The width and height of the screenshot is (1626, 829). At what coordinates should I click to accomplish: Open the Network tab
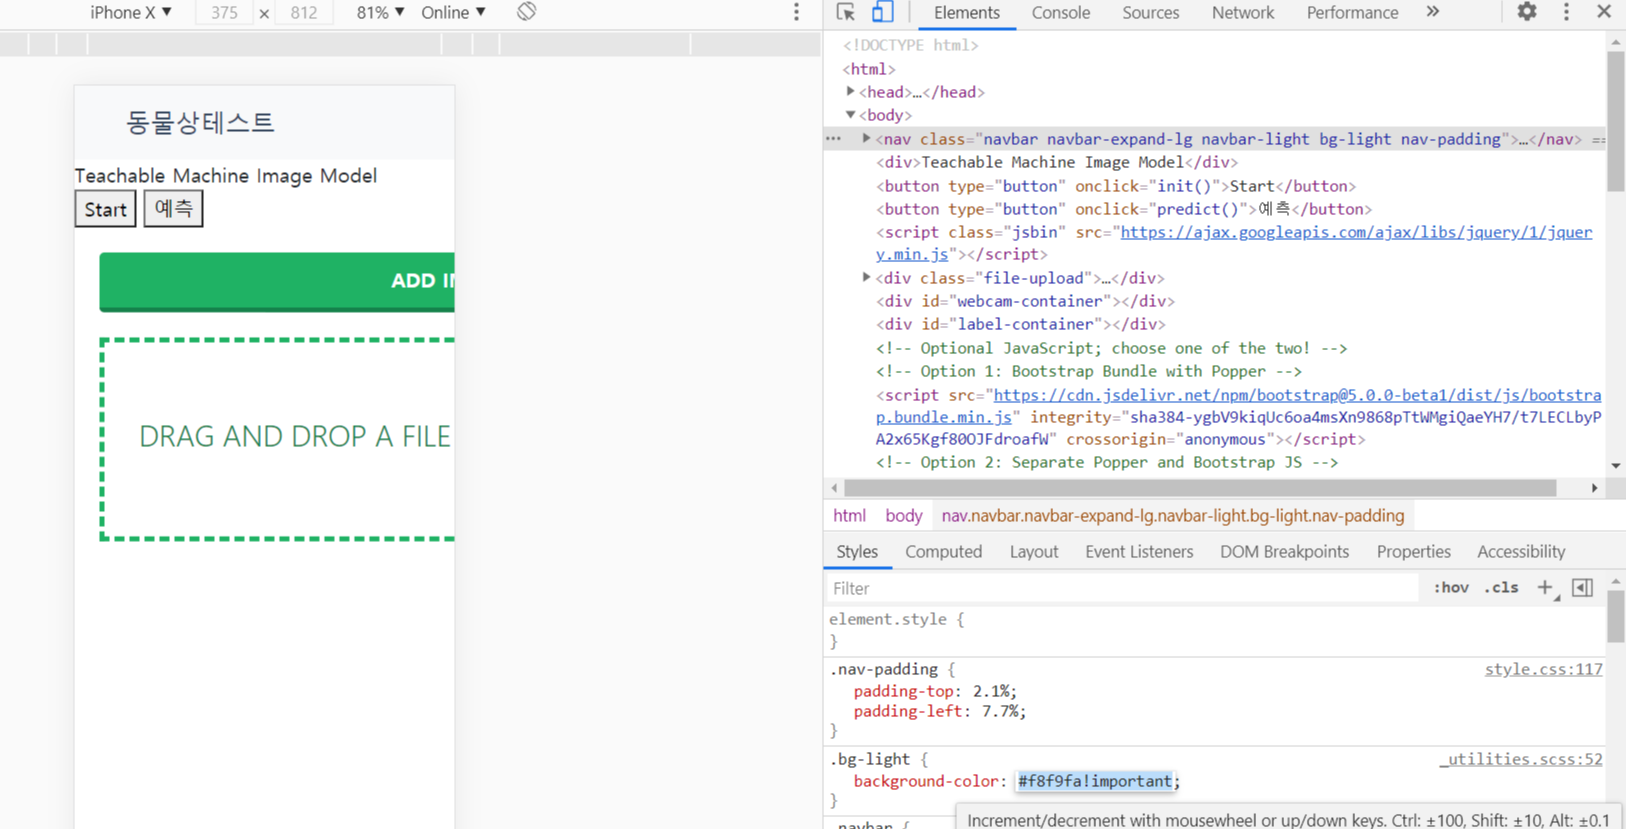point(1242,13)
